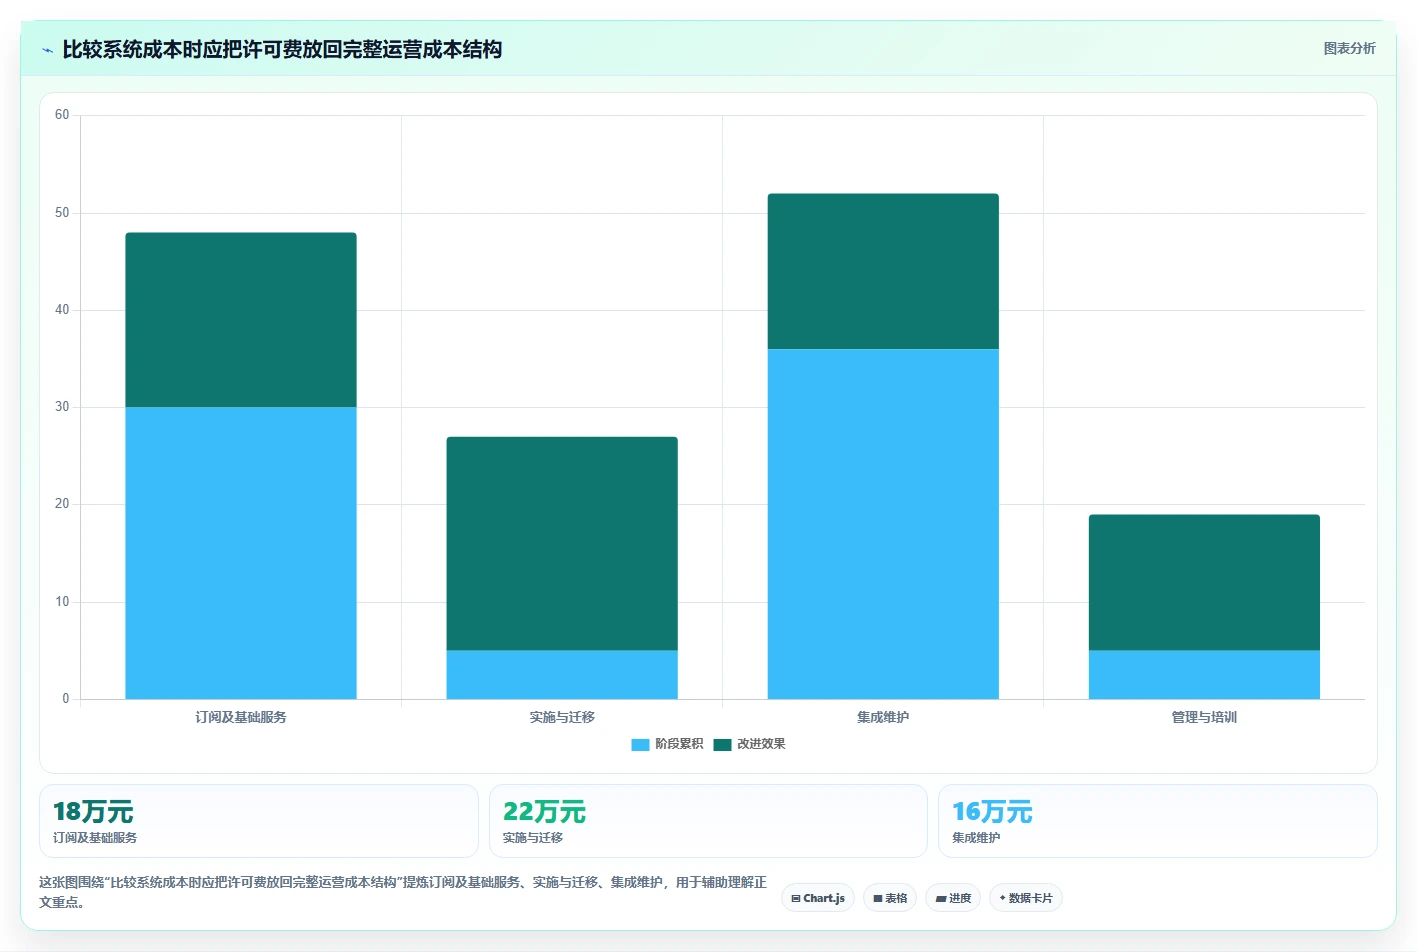Screen dimensions: 1417x952
Task: Click the lightning icon beside the title
Action: (47, 50)
